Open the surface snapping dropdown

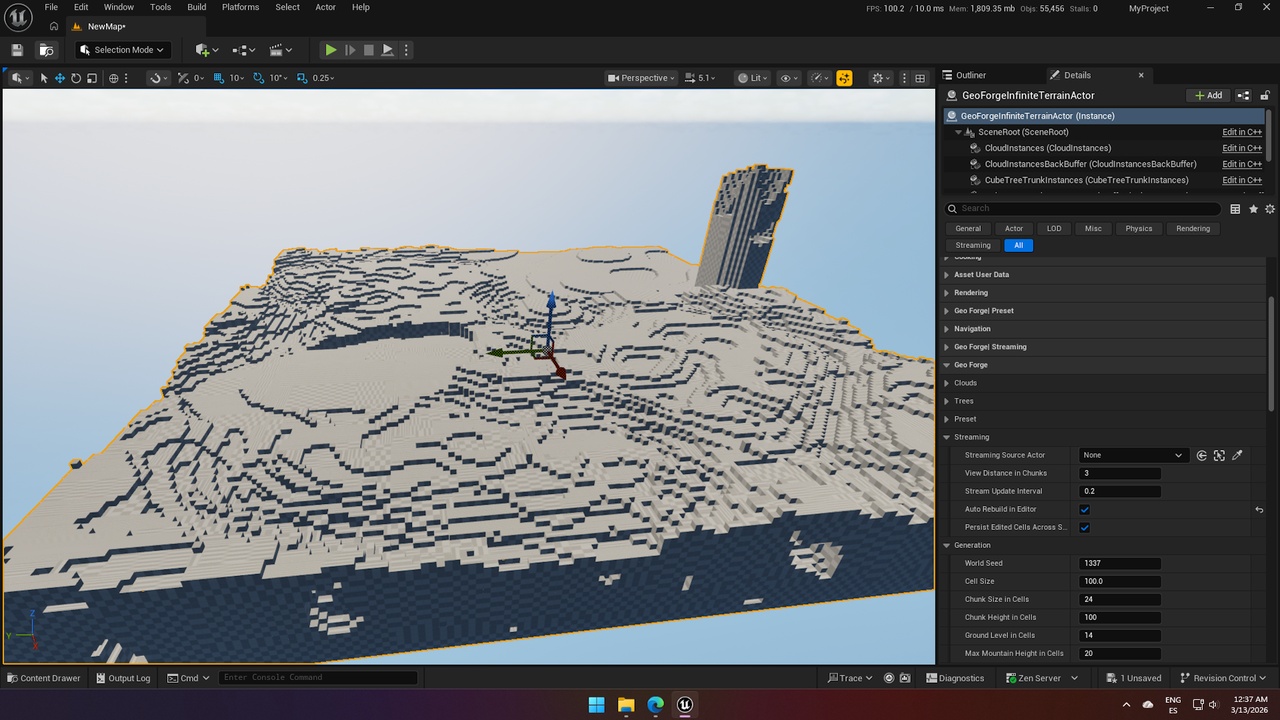158,78
